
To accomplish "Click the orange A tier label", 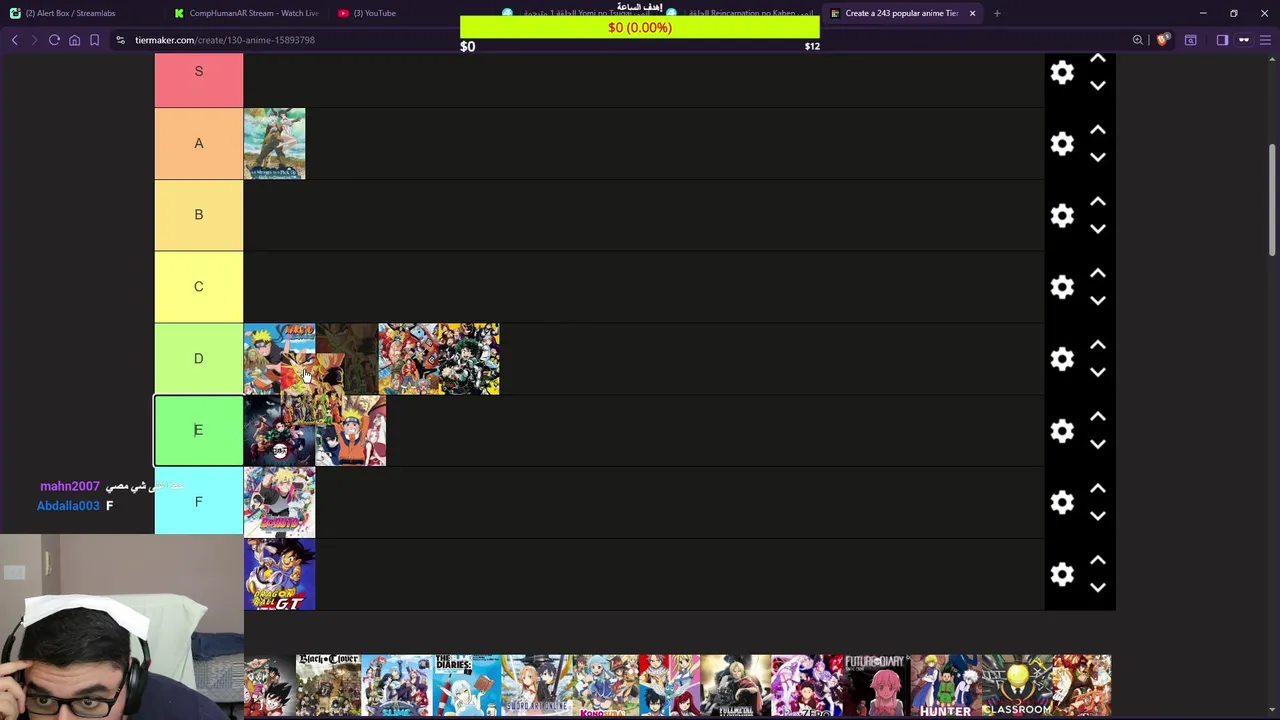I will click(199, 143).
